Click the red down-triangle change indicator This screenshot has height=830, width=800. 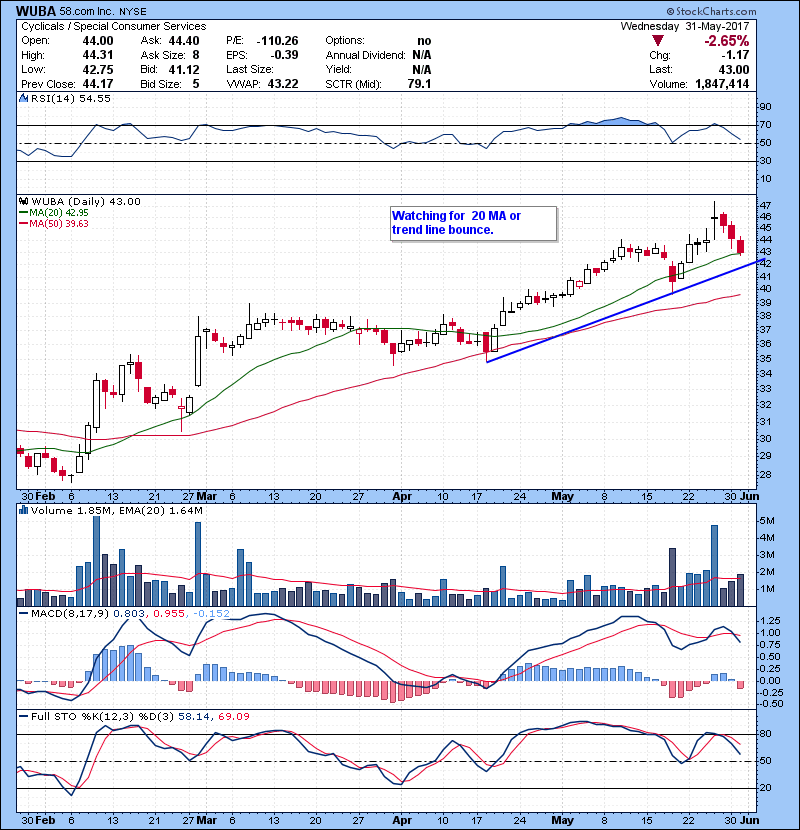click(658, 41)
